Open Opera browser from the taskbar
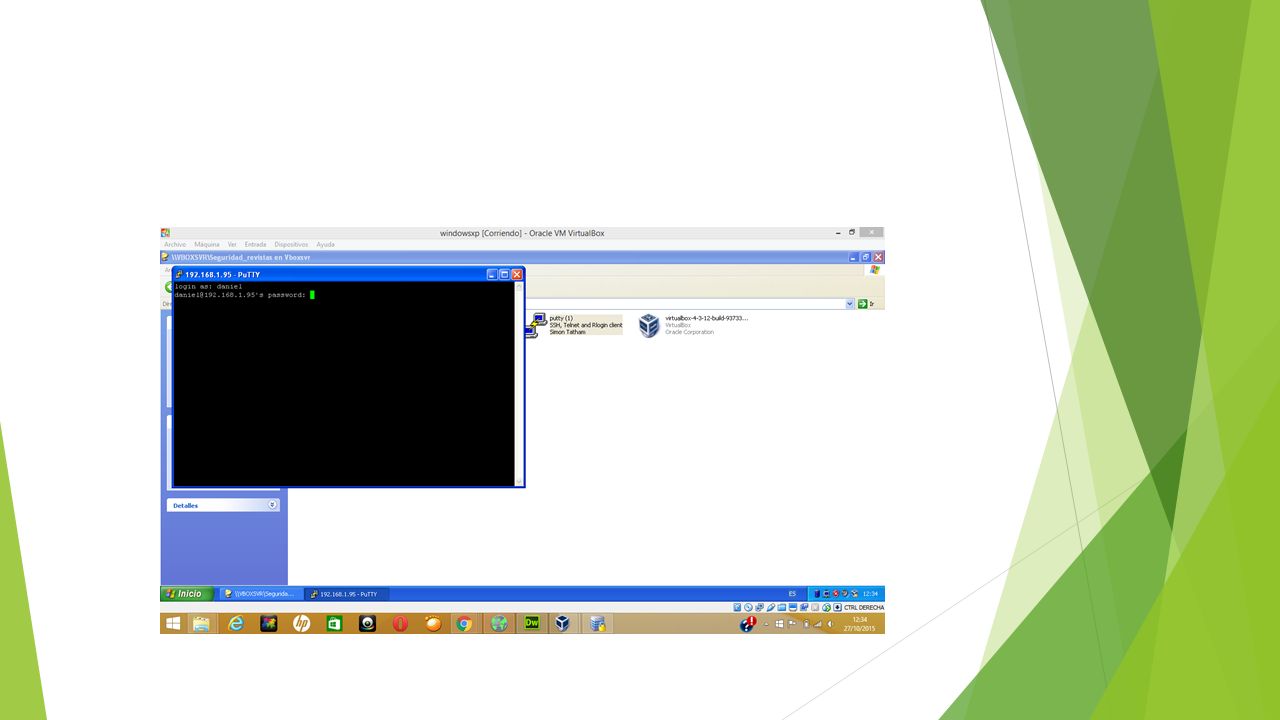 tap(400, 623)
